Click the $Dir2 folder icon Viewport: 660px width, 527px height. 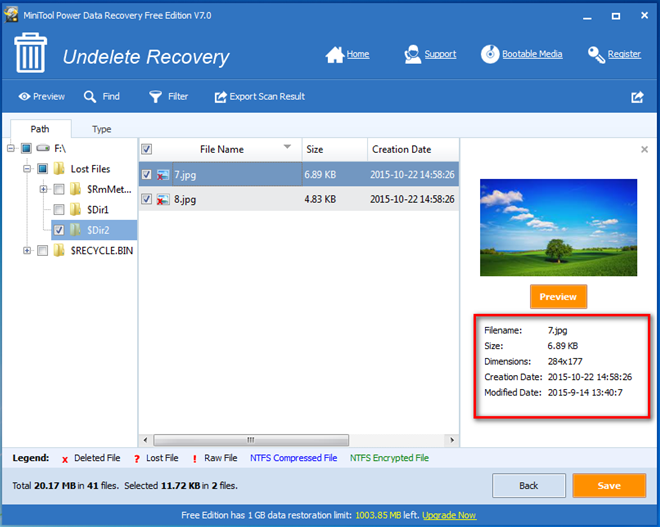75,230
